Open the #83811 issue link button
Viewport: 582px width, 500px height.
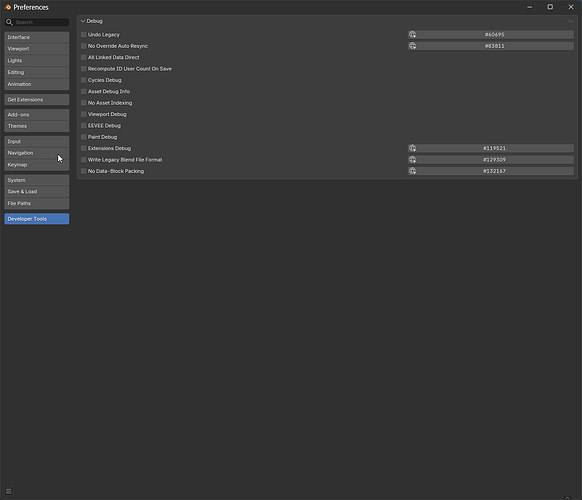[491, 46]
